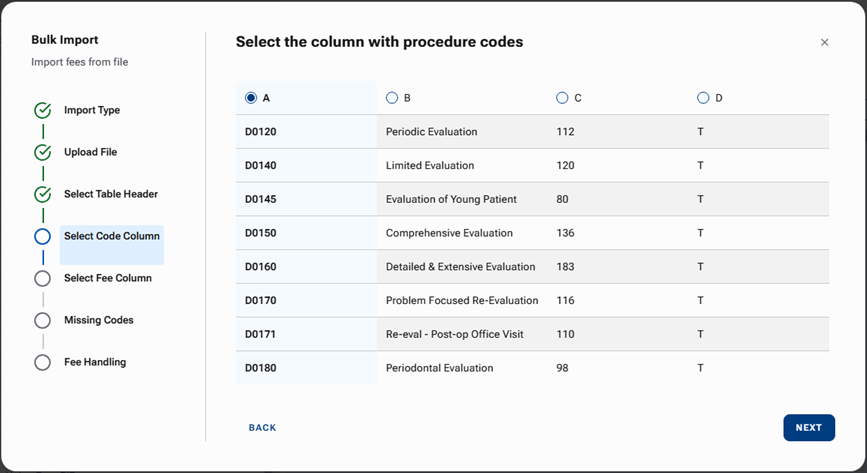Click the completed checkmark for Upload File
867x473 pixels.
point(42,152)
